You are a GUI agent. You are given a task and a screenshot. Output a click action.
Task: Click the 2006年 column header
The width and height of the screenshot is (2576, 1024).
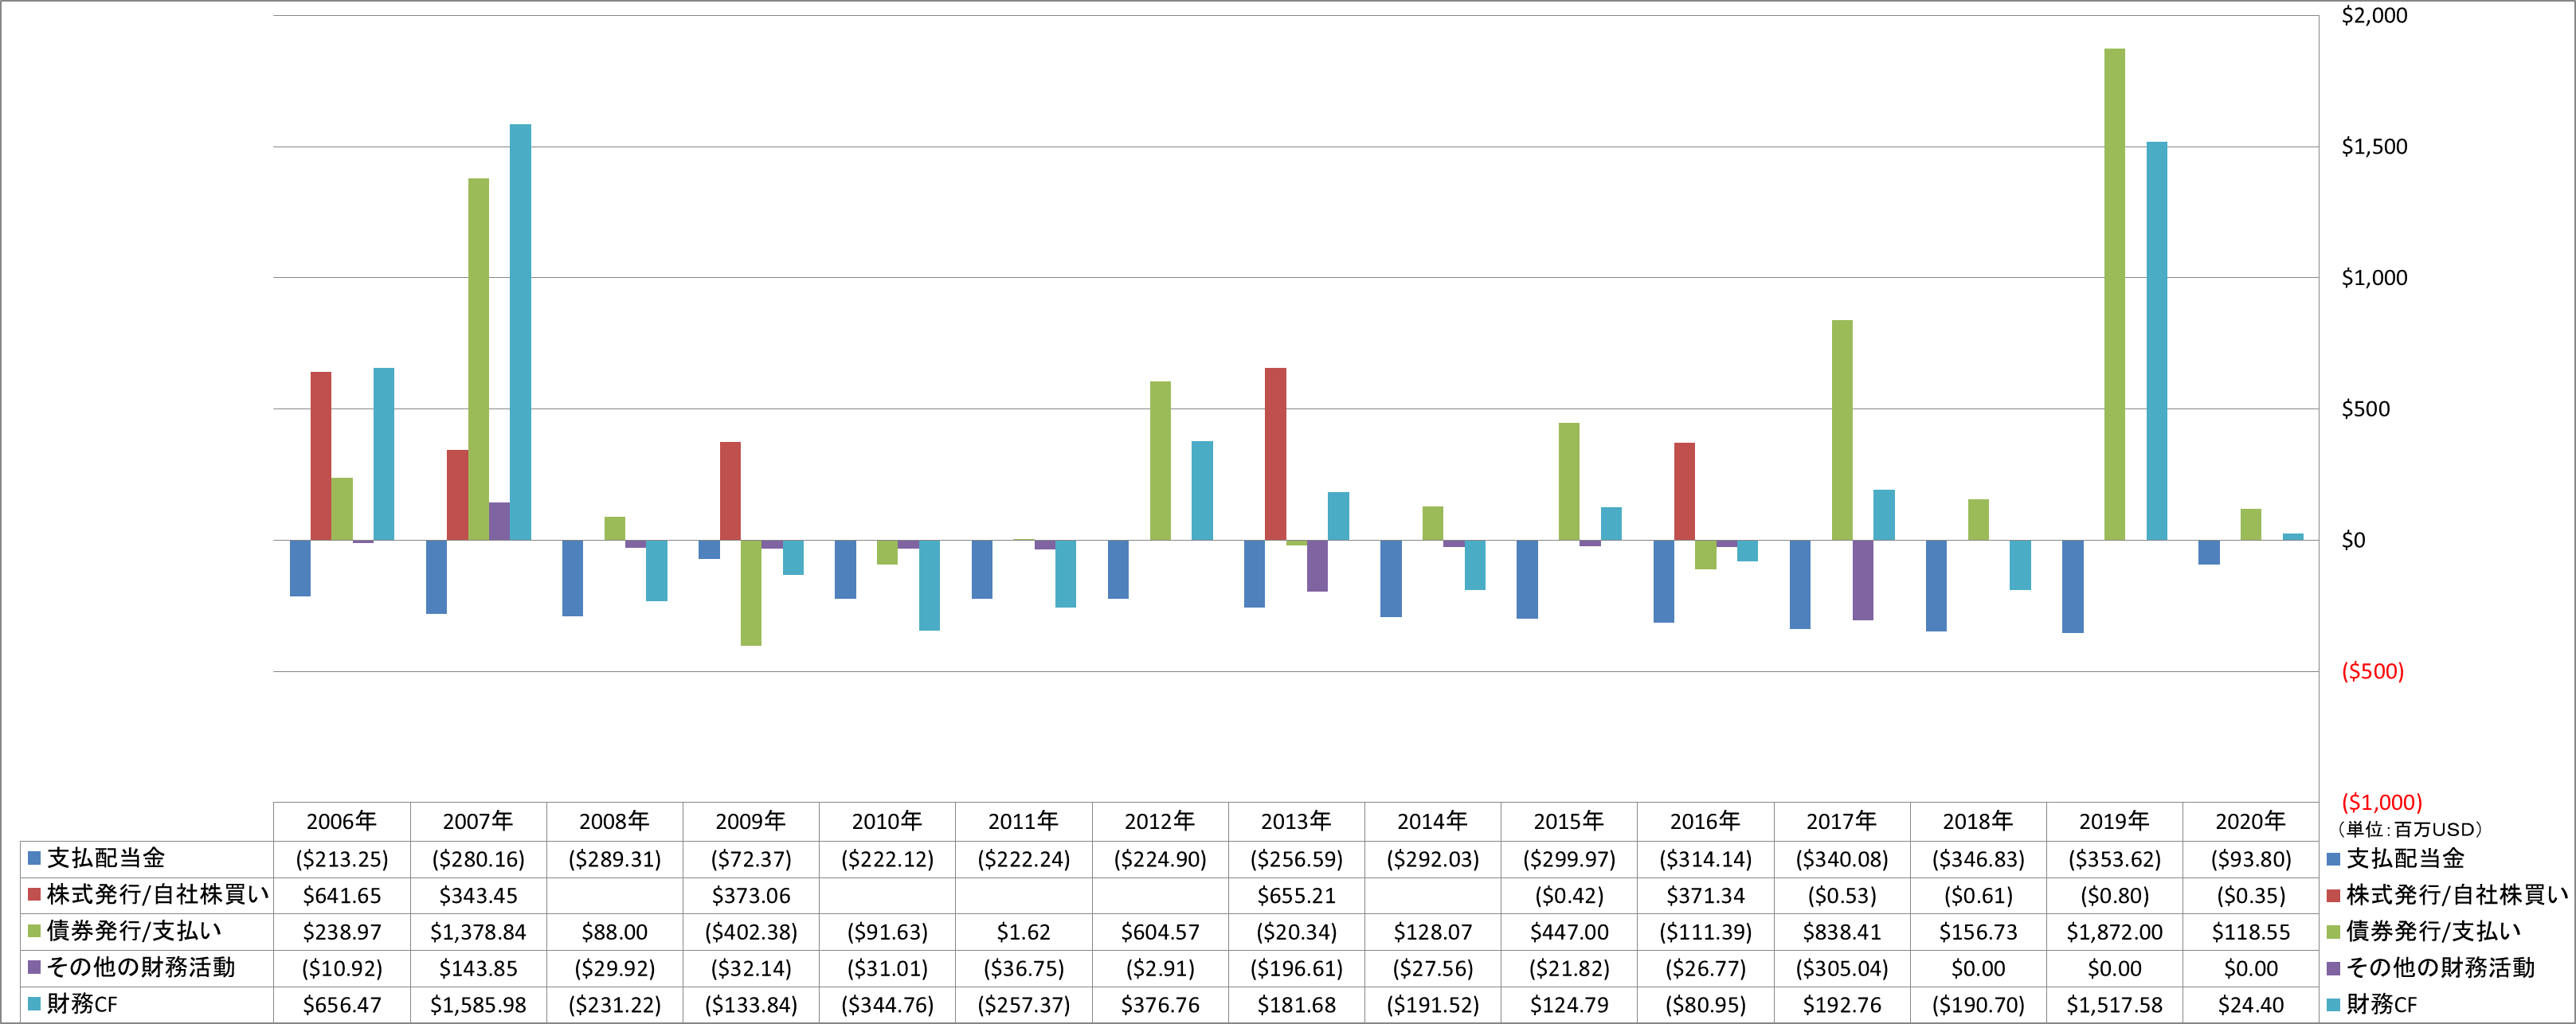342,821
